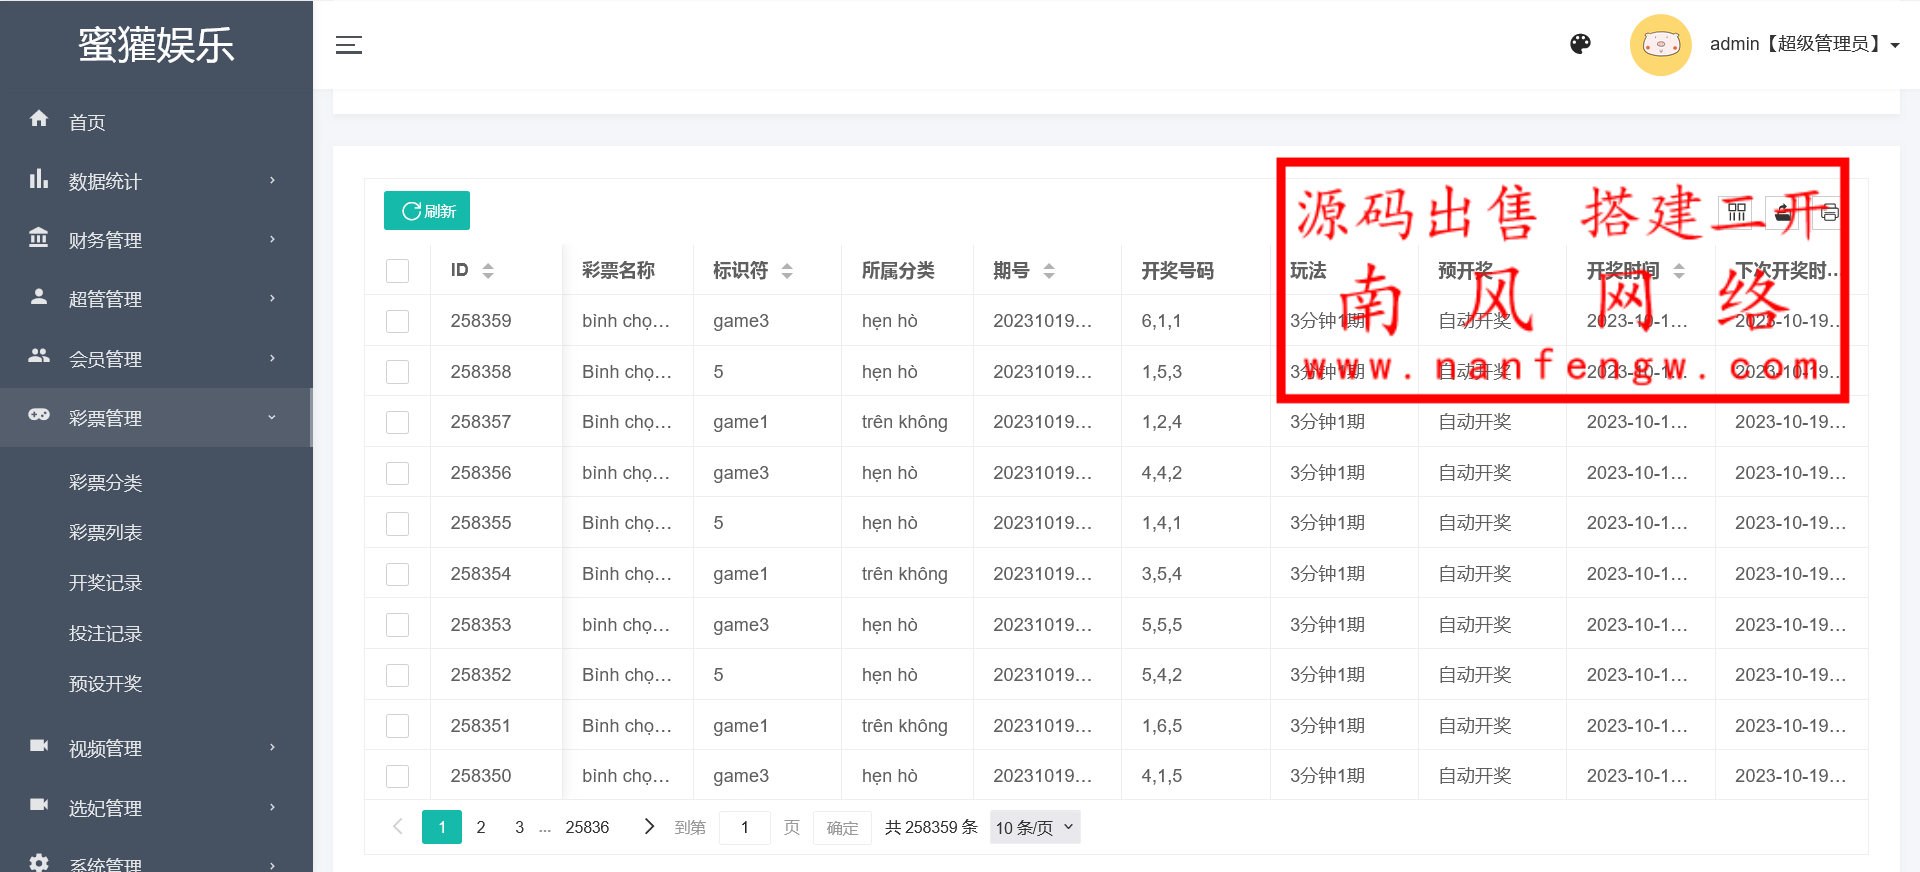
Task: Click the 确定 page jump button
Action: [842, 827]
